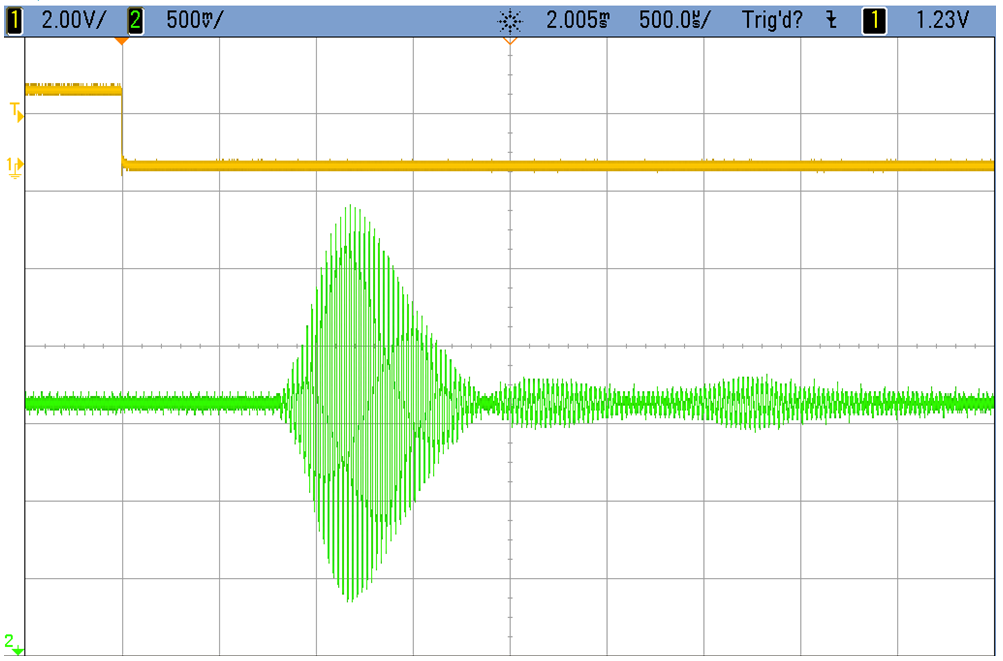Click the channel 1 badge in status bar
1003x661 pixels.
[14, 20]
